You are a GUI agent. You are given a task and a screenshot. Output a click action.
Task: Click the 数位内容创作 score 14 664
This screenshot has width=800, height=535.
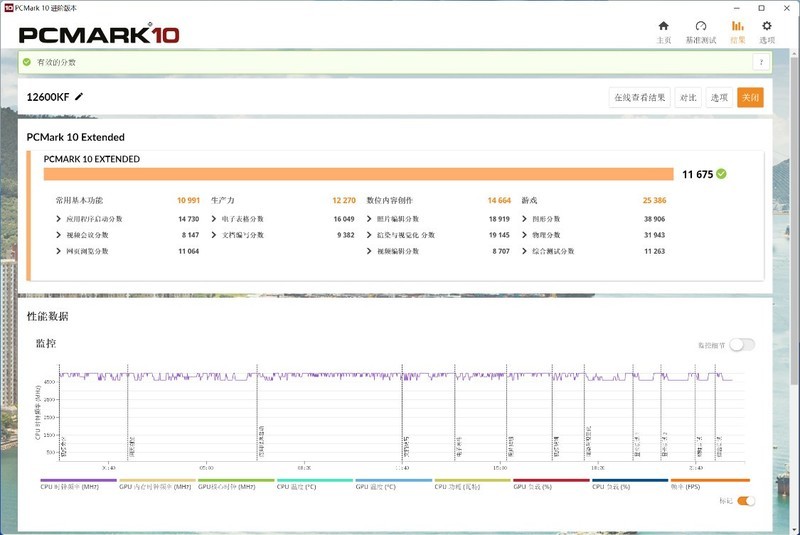(x=499, y=200)
